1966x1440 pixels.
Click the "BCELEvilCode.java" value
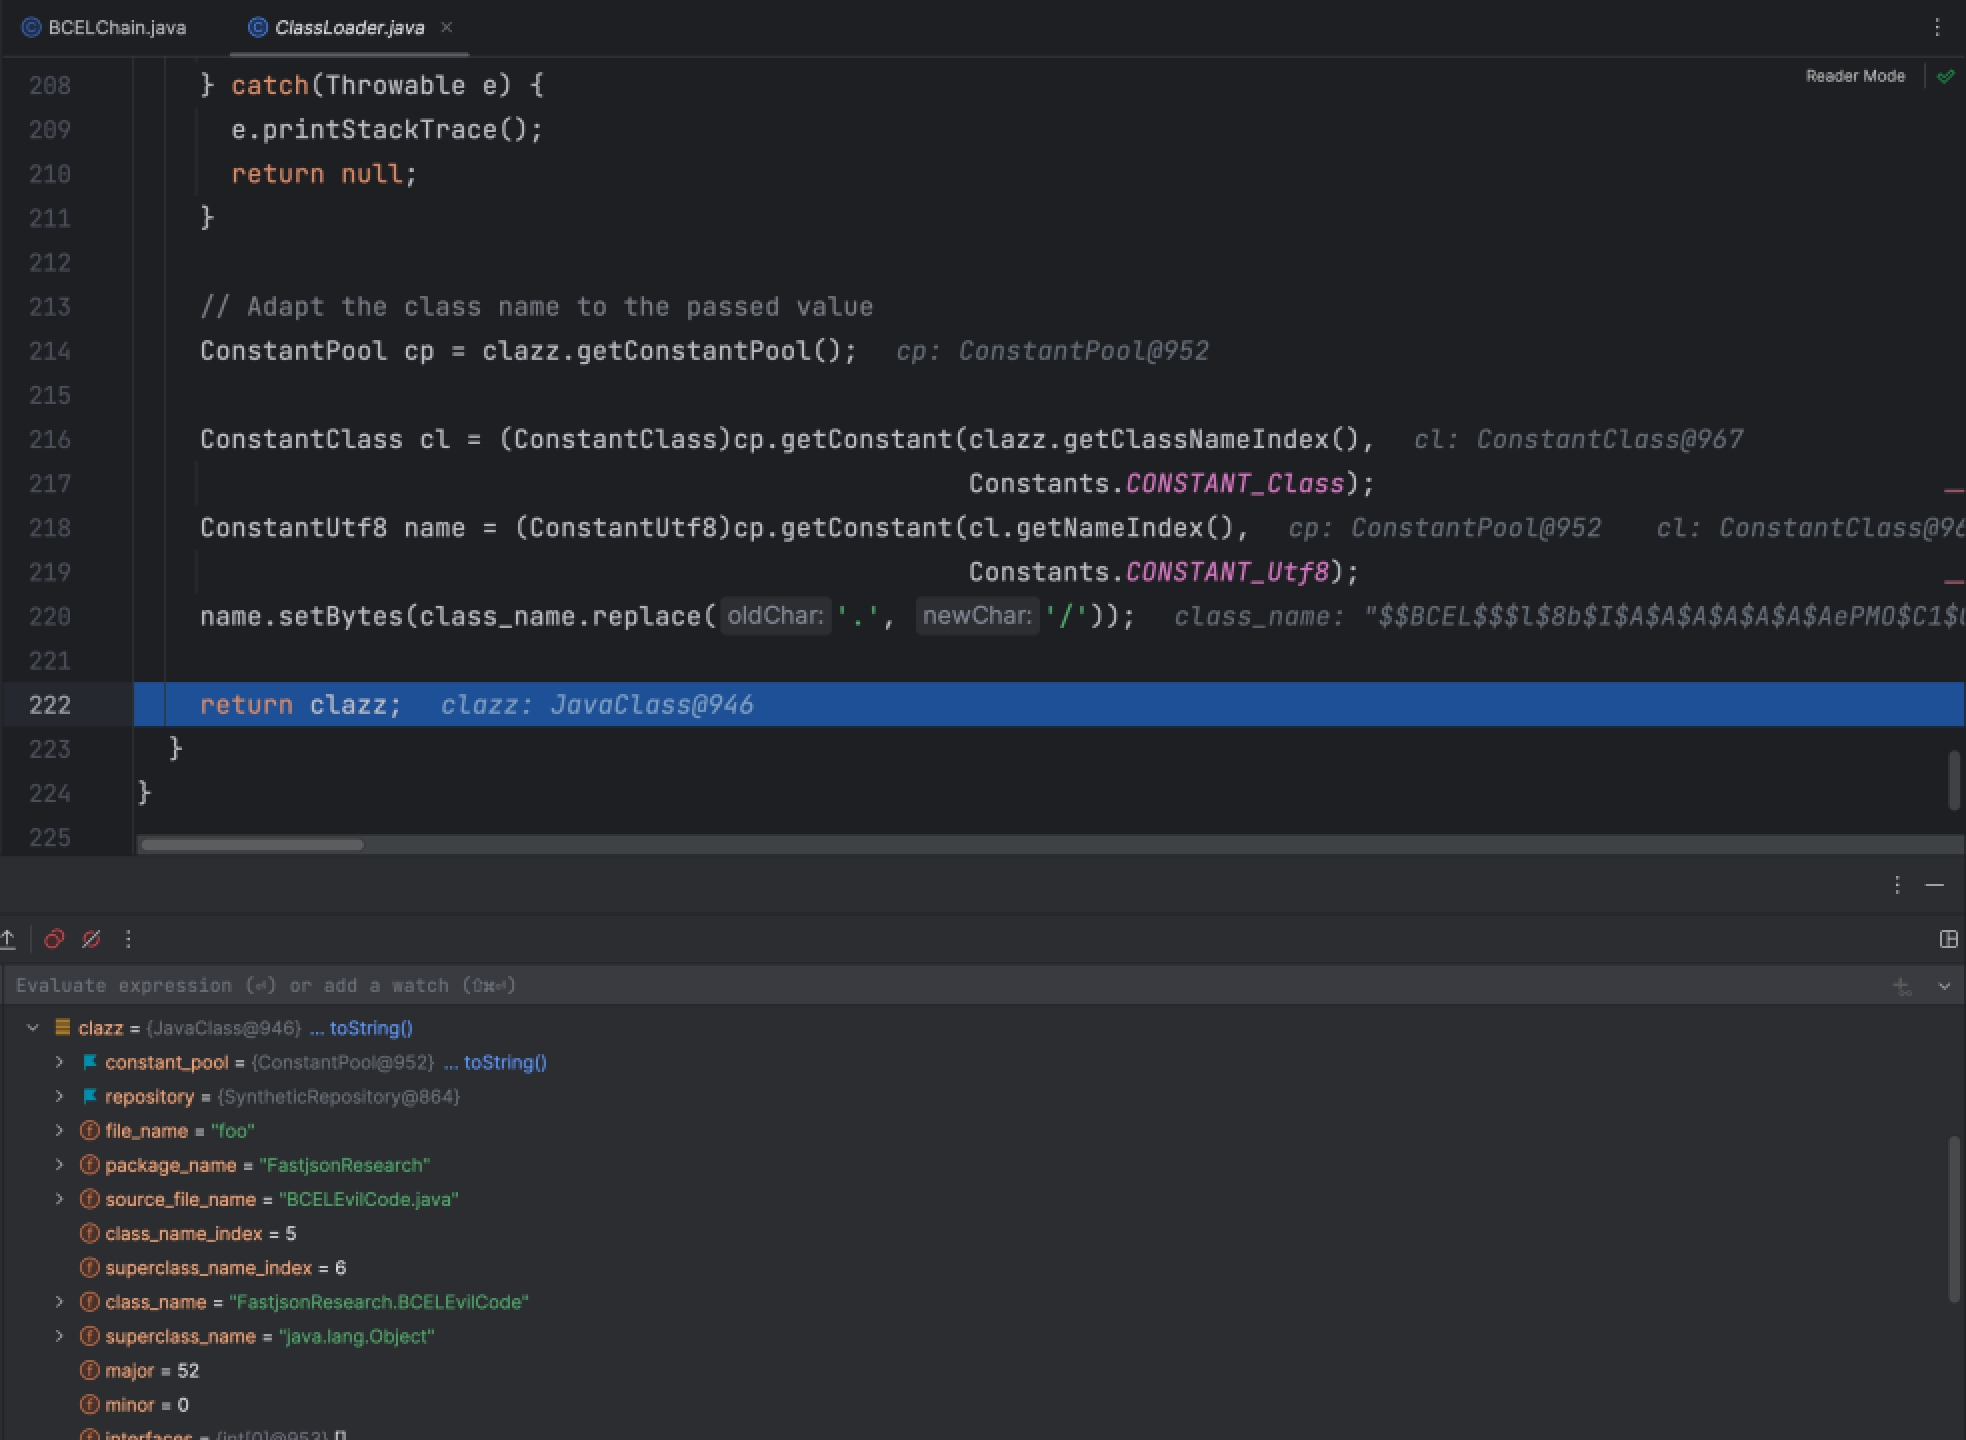pyautogui.click(x=369, y=1199)
